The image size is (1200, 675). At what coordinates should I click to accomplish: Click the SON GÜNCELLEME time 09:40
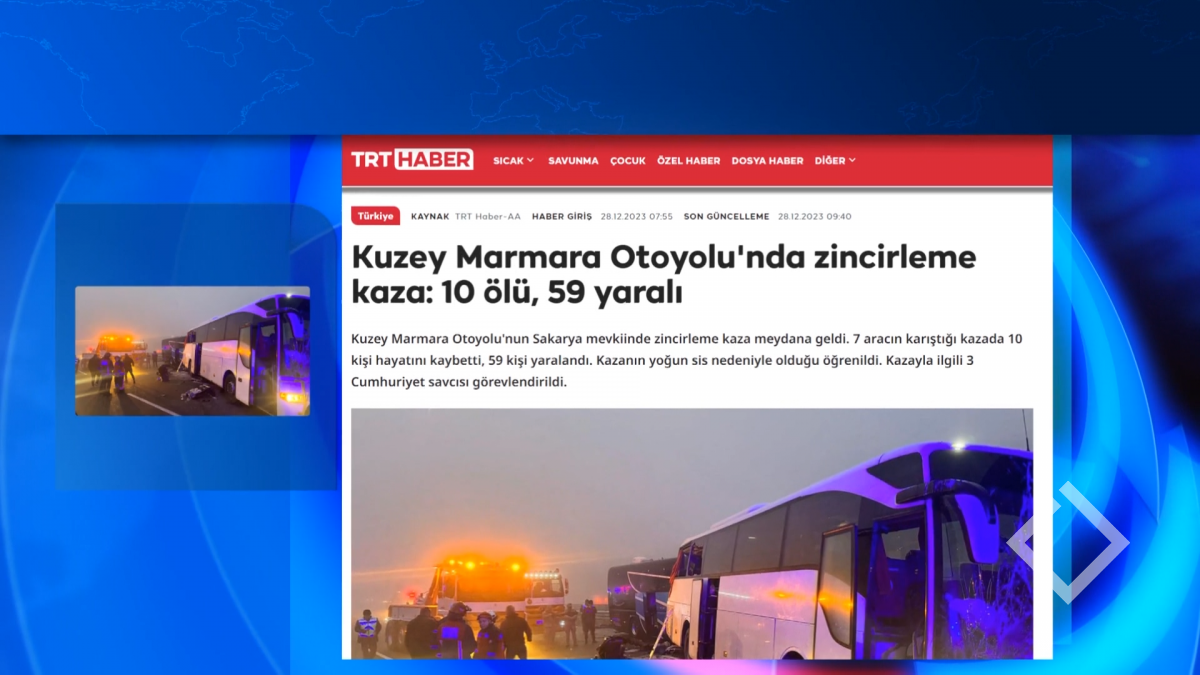[814, 217]
